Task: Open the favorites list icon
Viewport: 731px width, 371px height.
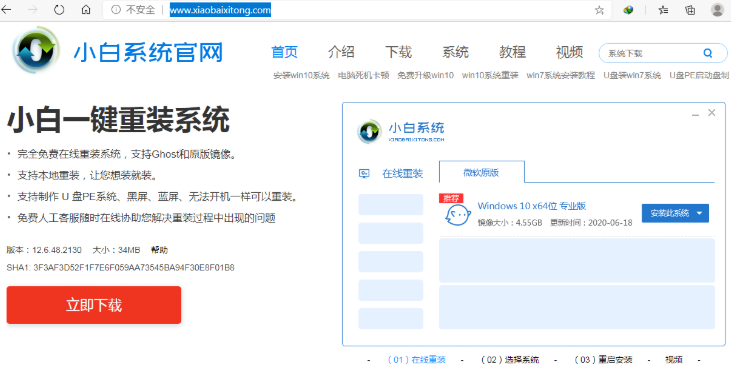Action: click(663, 10)
